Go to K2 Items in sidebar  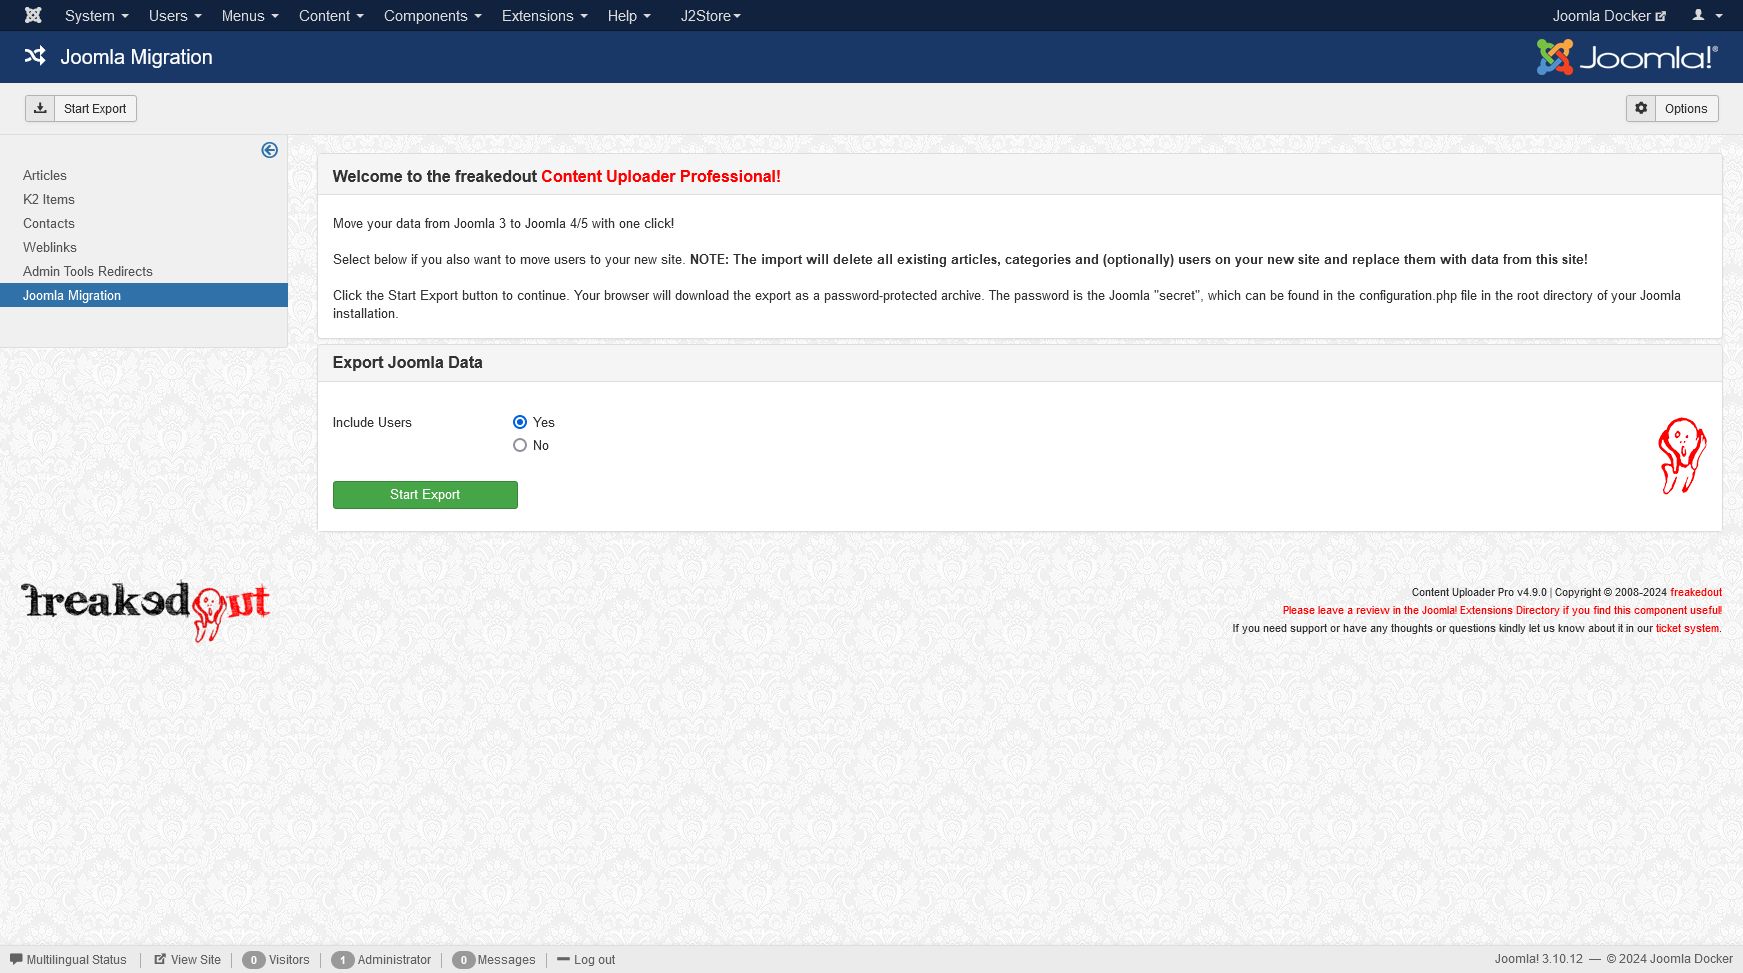tap(49, 199)
